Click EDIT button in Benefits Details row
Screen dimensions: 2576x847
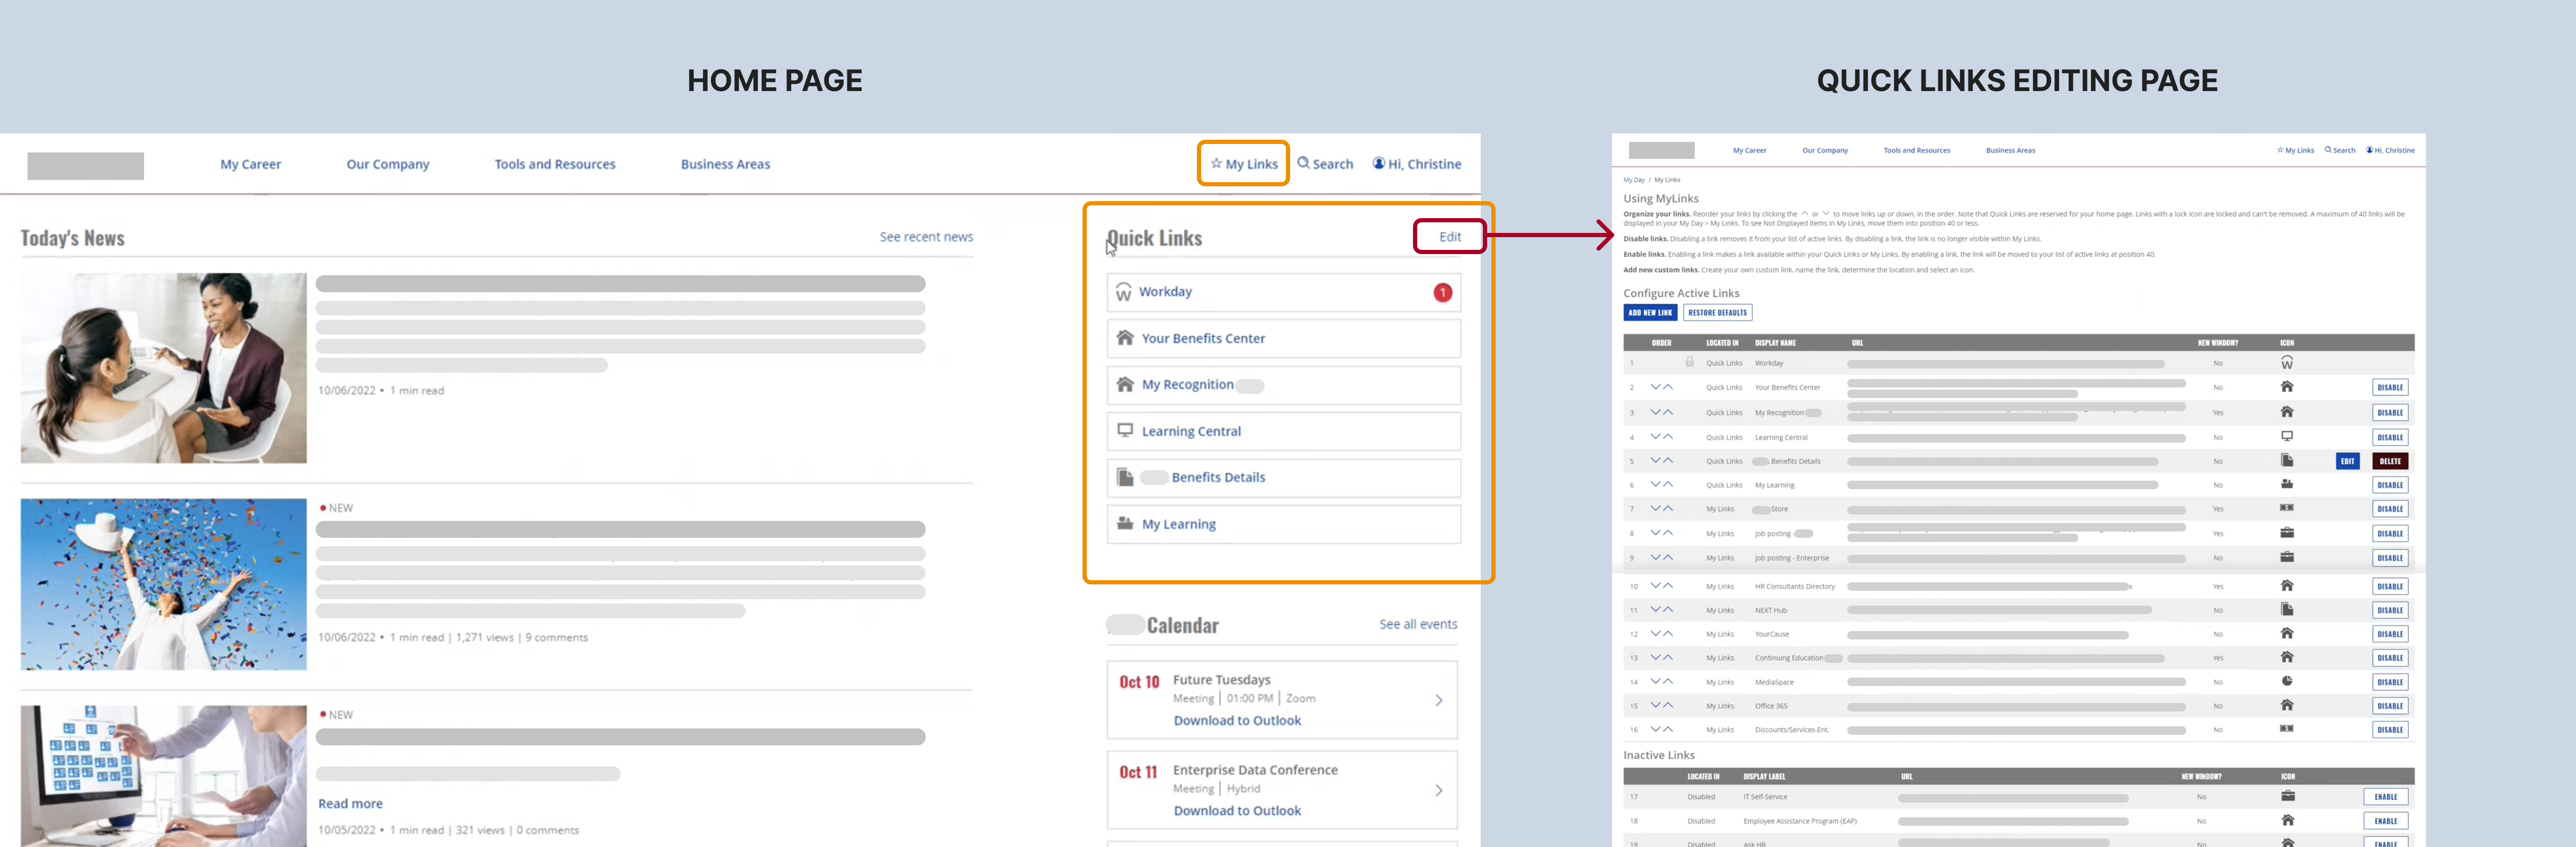2347,461
